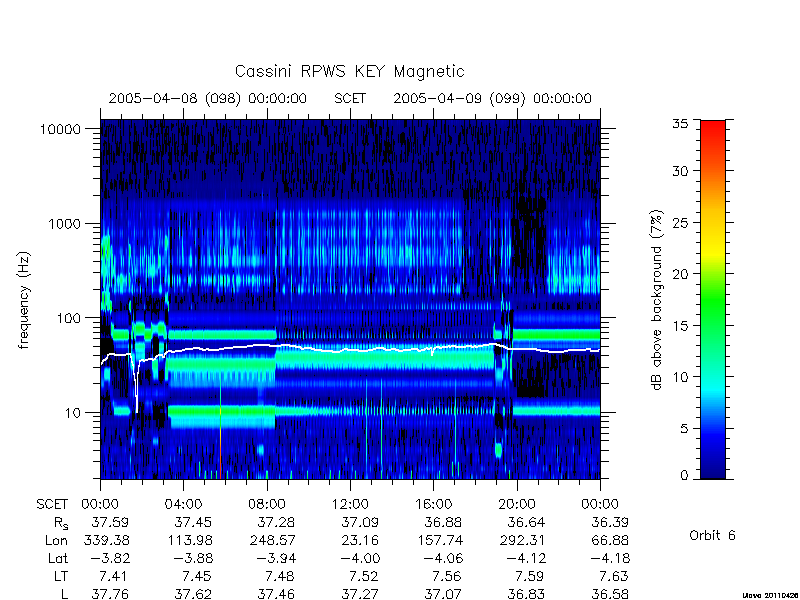
Task: Click the 'frequency (Hz)' axis label
Action: [x=24, y=300]
